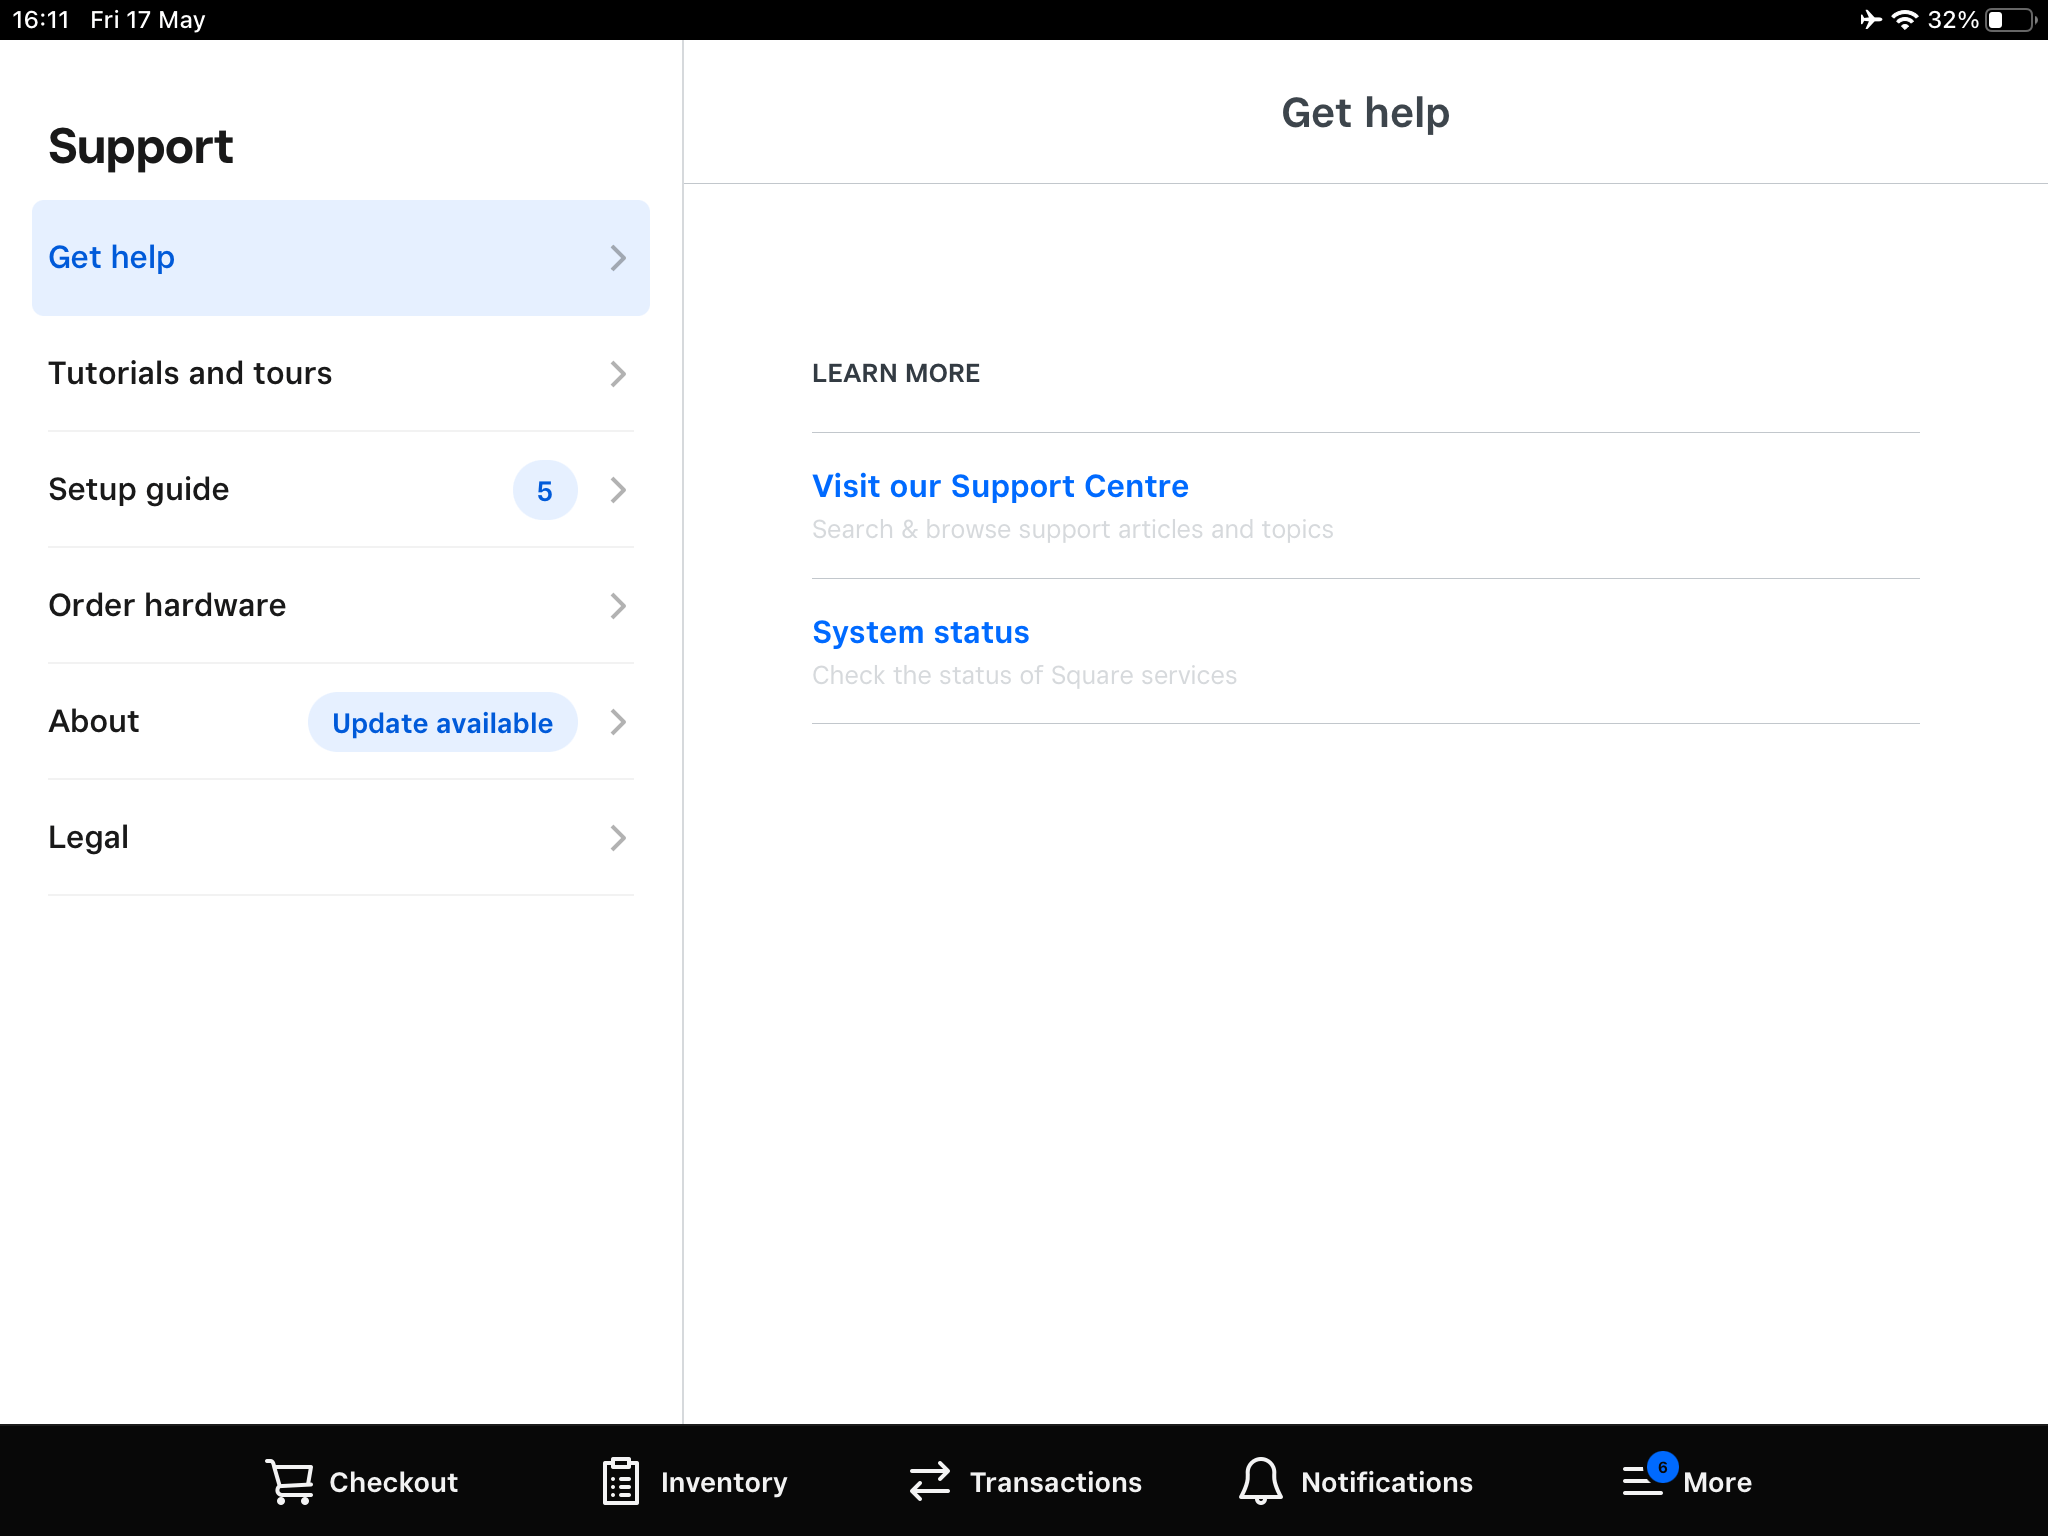Tap the Update available pill on About
This screenshot has height=1536, width=2048.
(x=441, y=722)
